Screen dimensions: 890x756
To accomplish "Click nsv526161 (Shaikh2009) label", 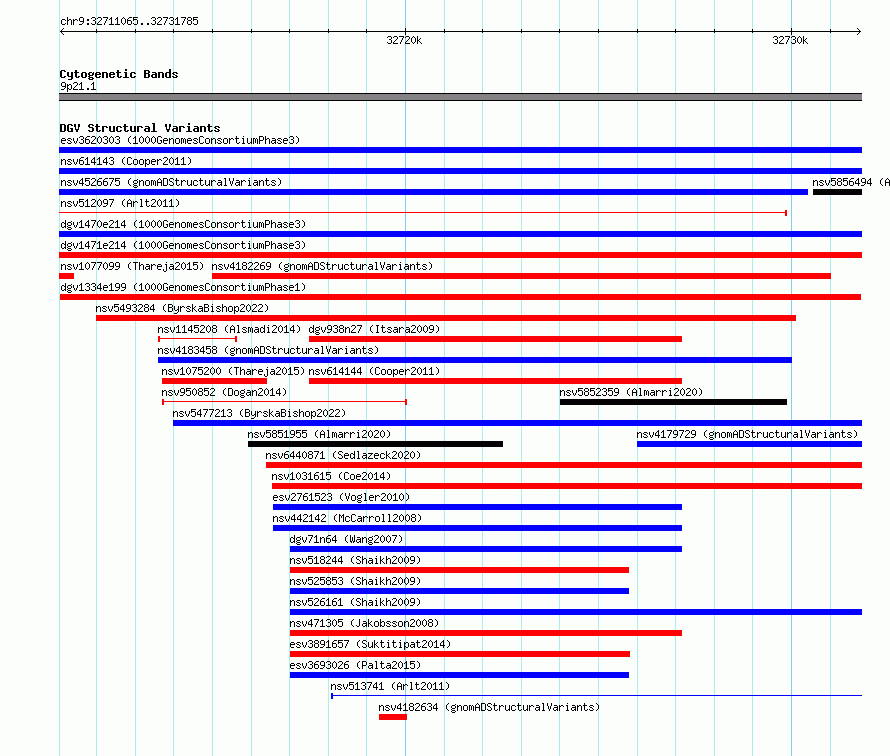I will pyautogui.click(x=355, y=602).
